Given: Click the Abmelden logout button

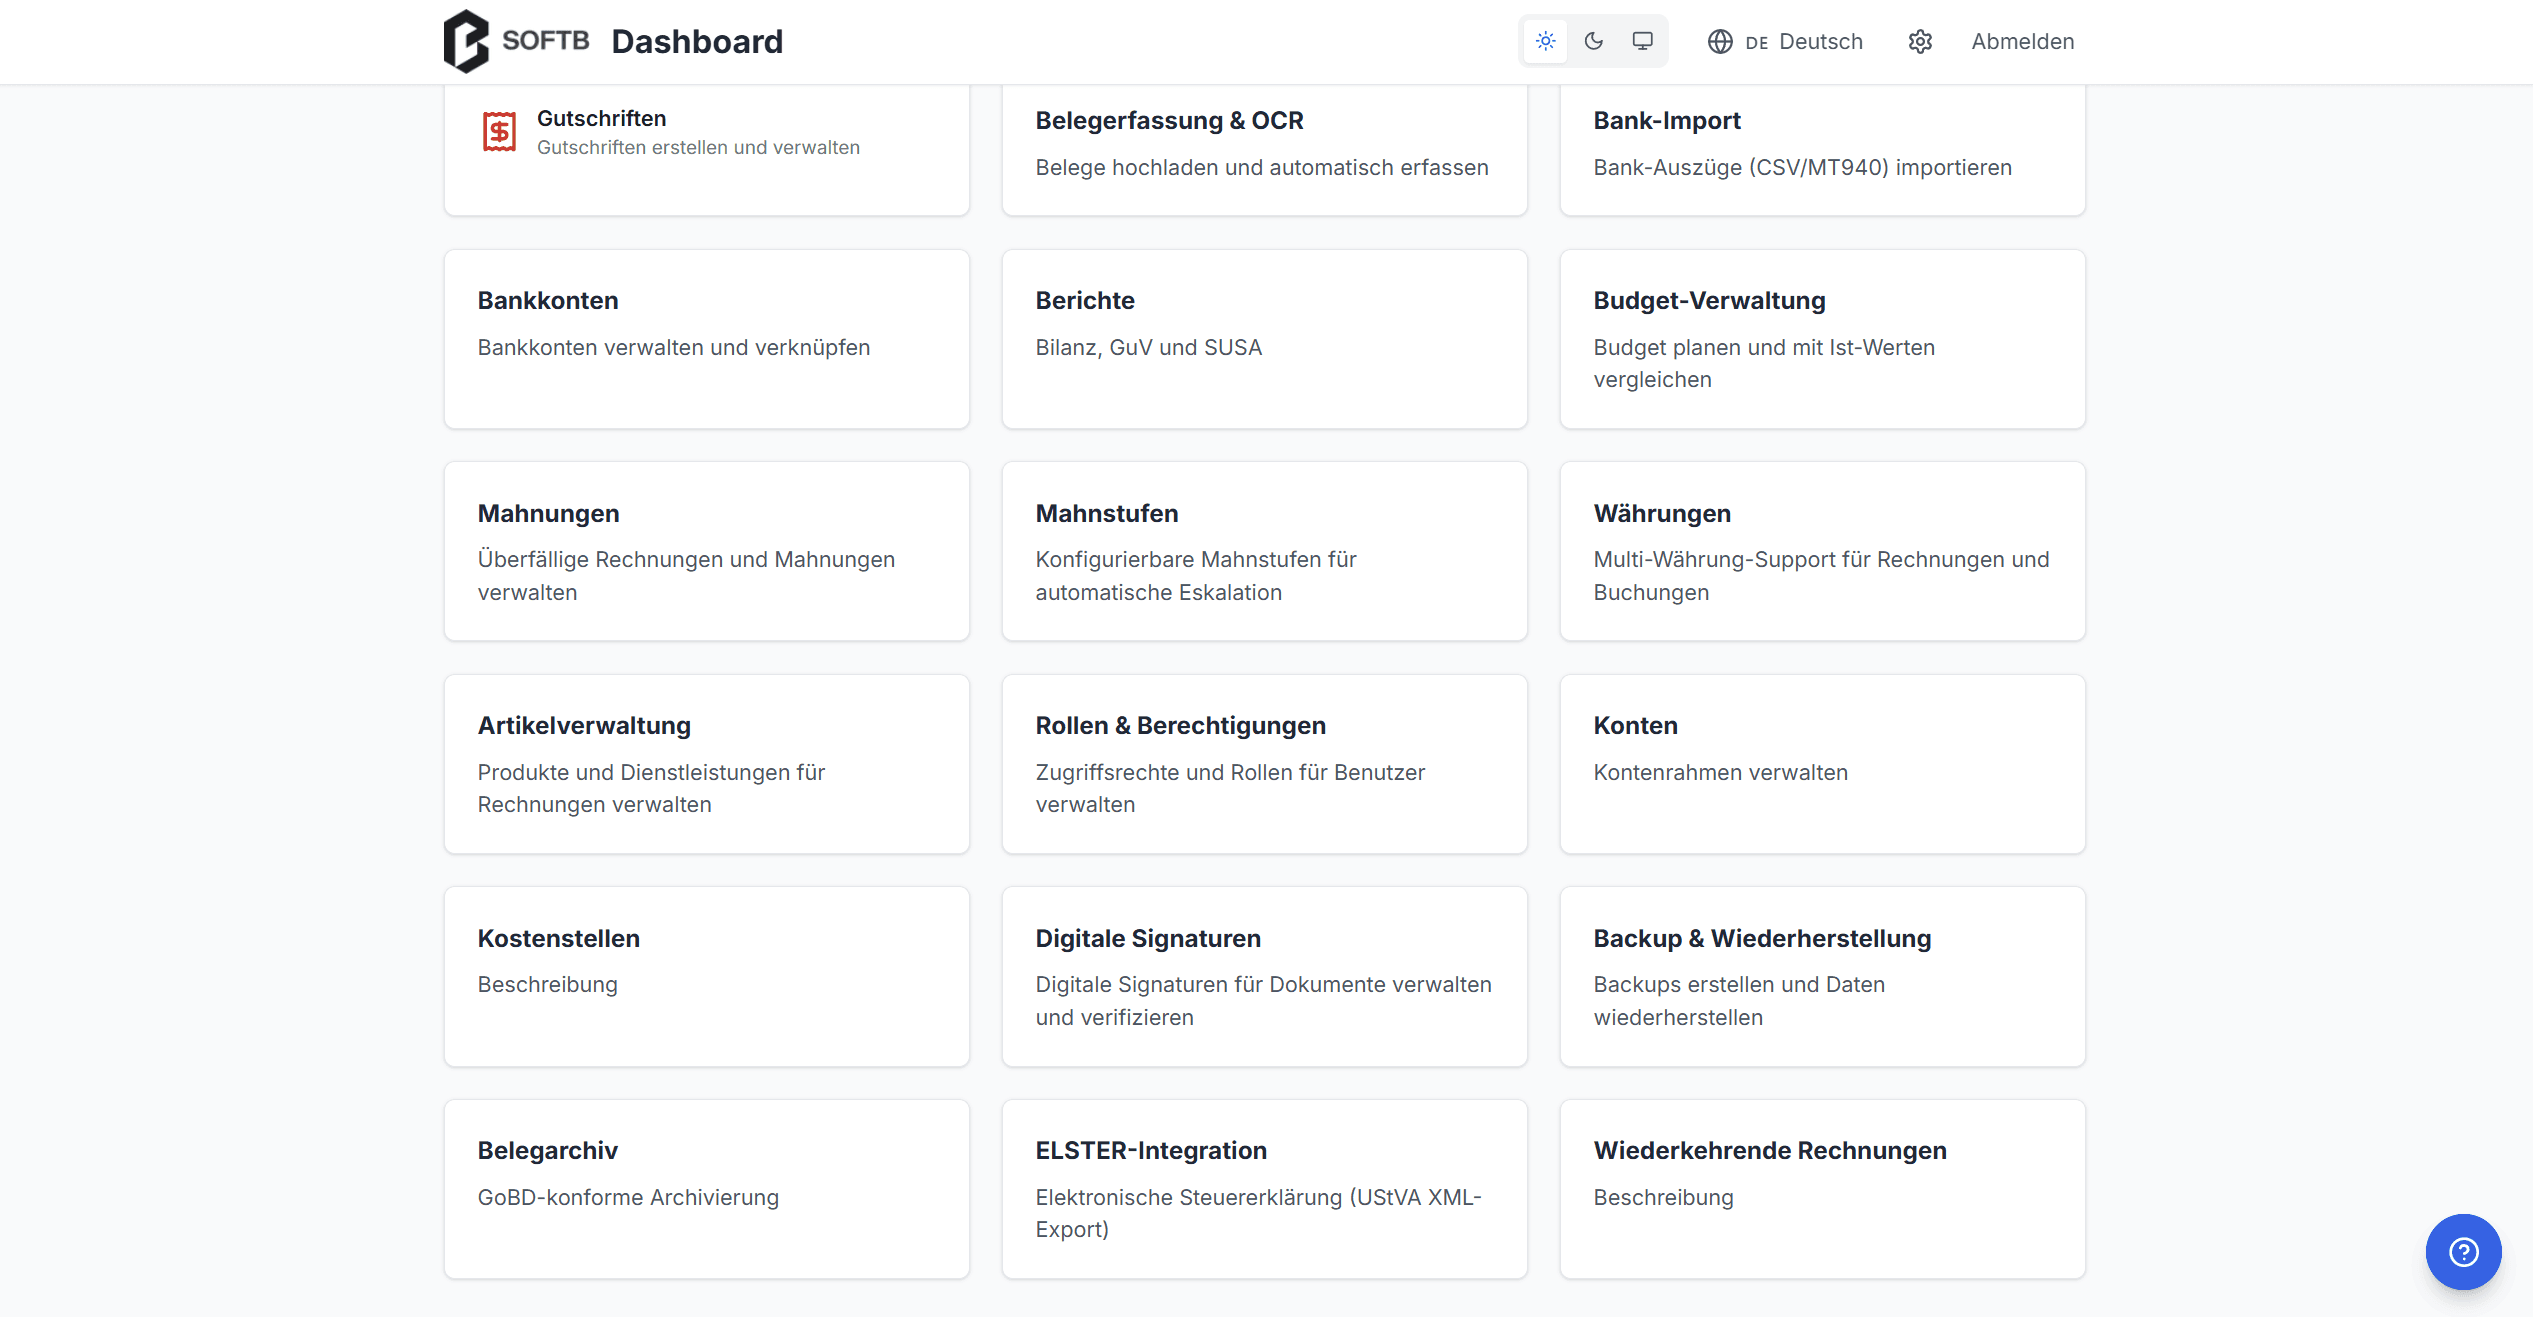Looking at the screenshot, I should point(2022,42).
